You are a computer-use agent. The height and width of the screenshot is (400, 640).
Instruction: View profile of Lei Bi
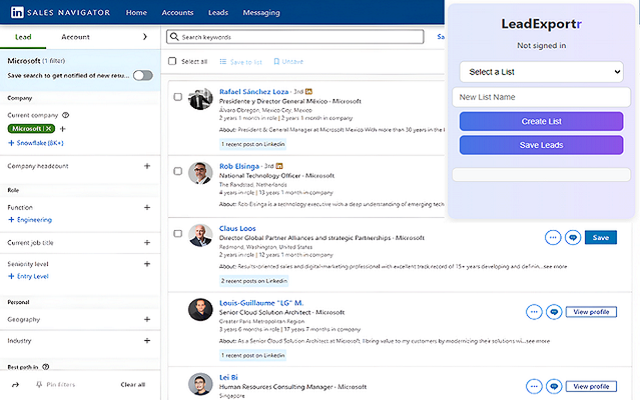click(591, 386)
